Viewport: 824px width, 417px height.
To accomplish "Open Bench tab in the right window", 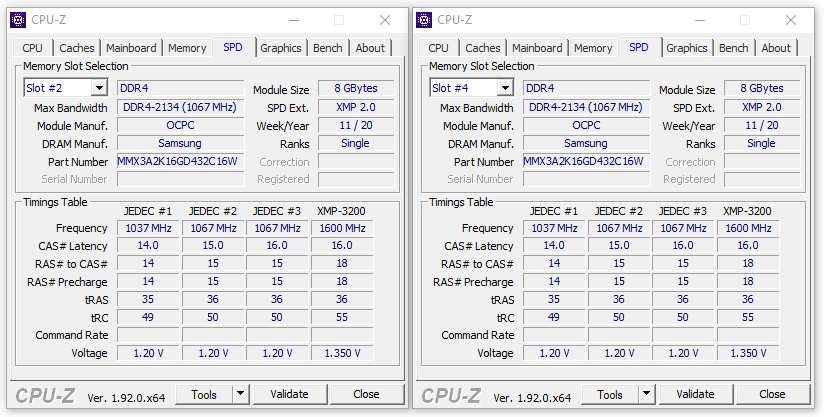I will click(734, 48).
